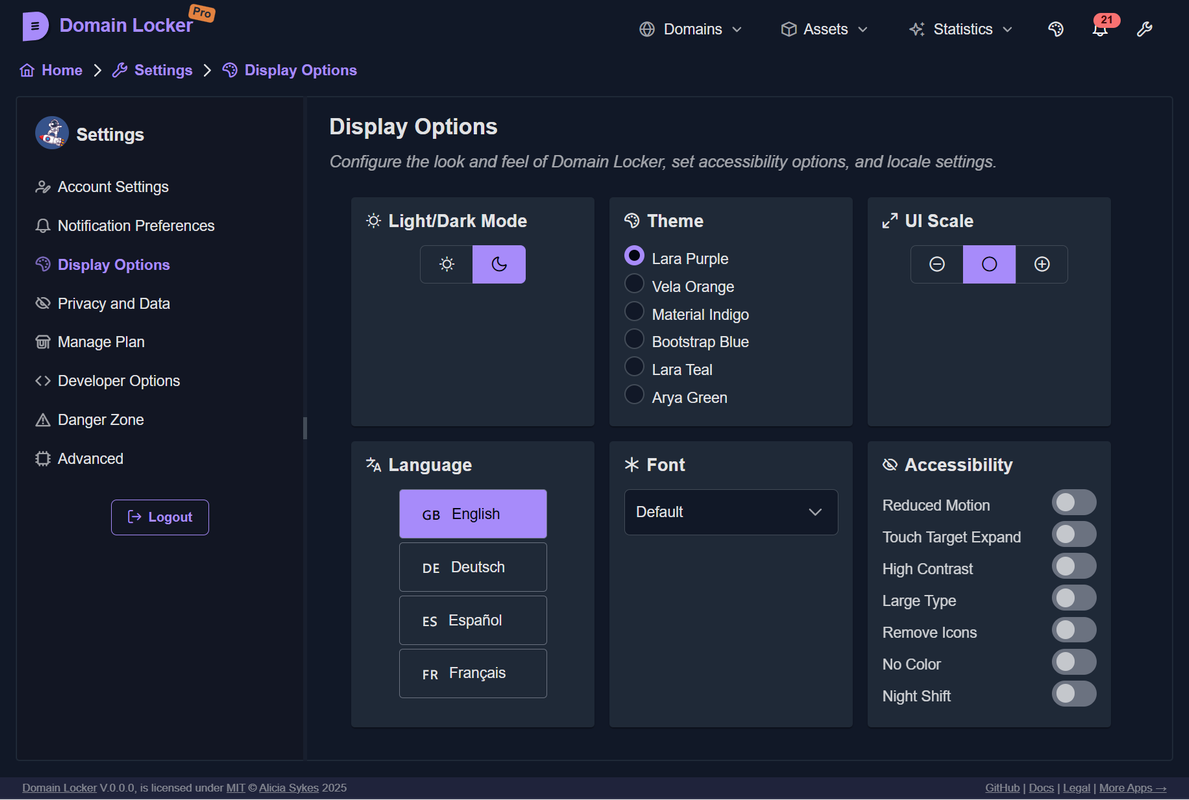Open the Docs footer link
This screenshot has width=1189, height=800.
1041,788
